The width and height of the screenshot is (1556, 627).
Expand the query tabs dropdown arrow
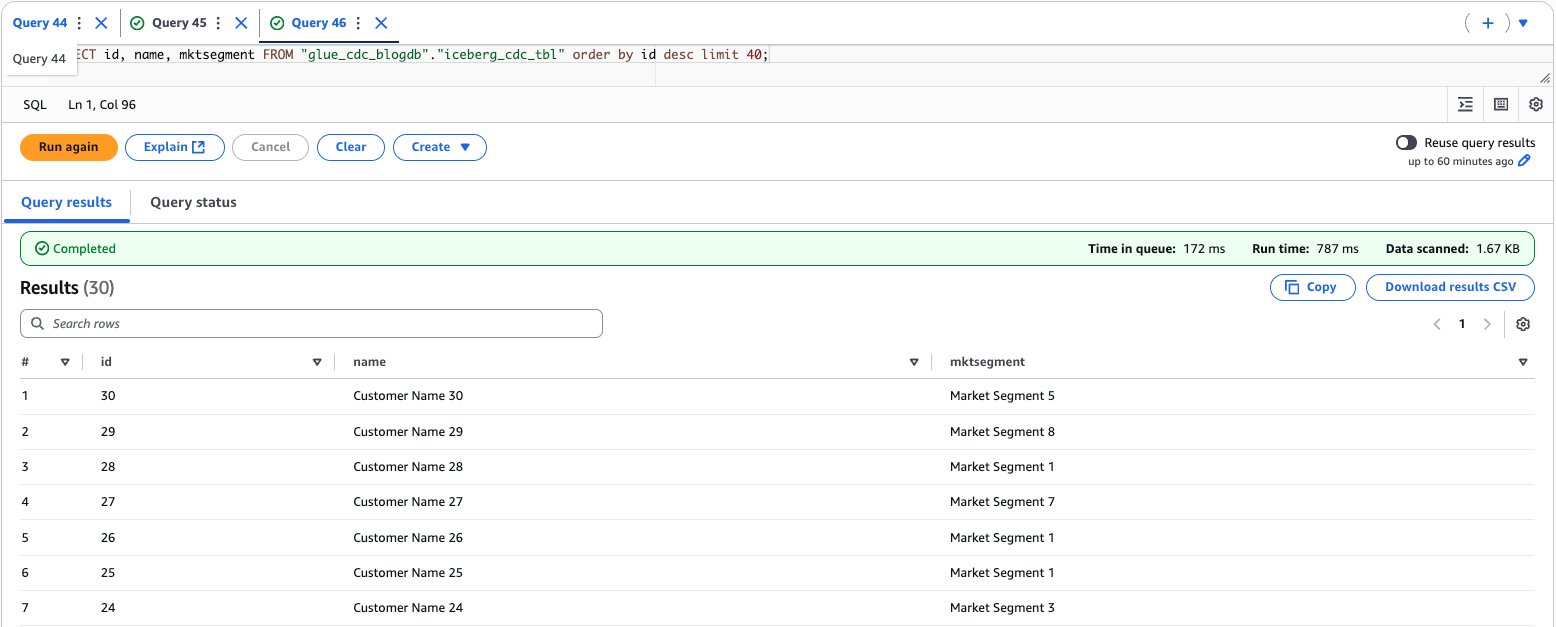point(1523,23)
